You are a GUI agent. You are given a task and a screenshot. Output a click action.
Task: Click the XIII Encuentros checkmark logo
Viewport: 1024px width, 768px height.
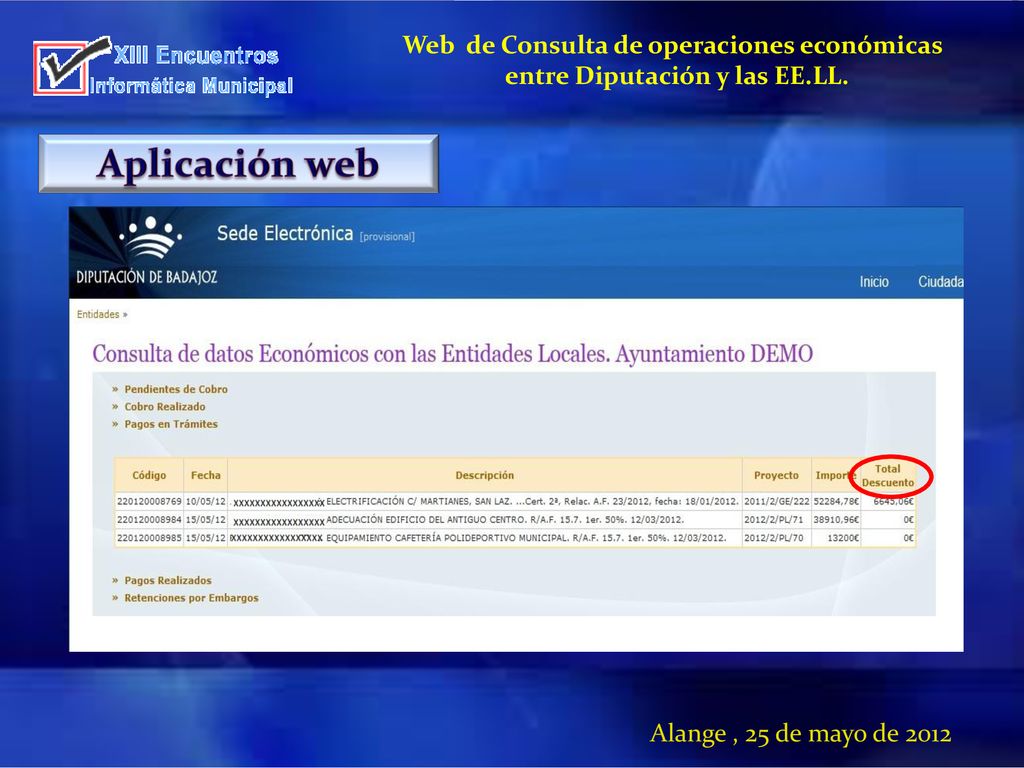click(x=72, y=66)
